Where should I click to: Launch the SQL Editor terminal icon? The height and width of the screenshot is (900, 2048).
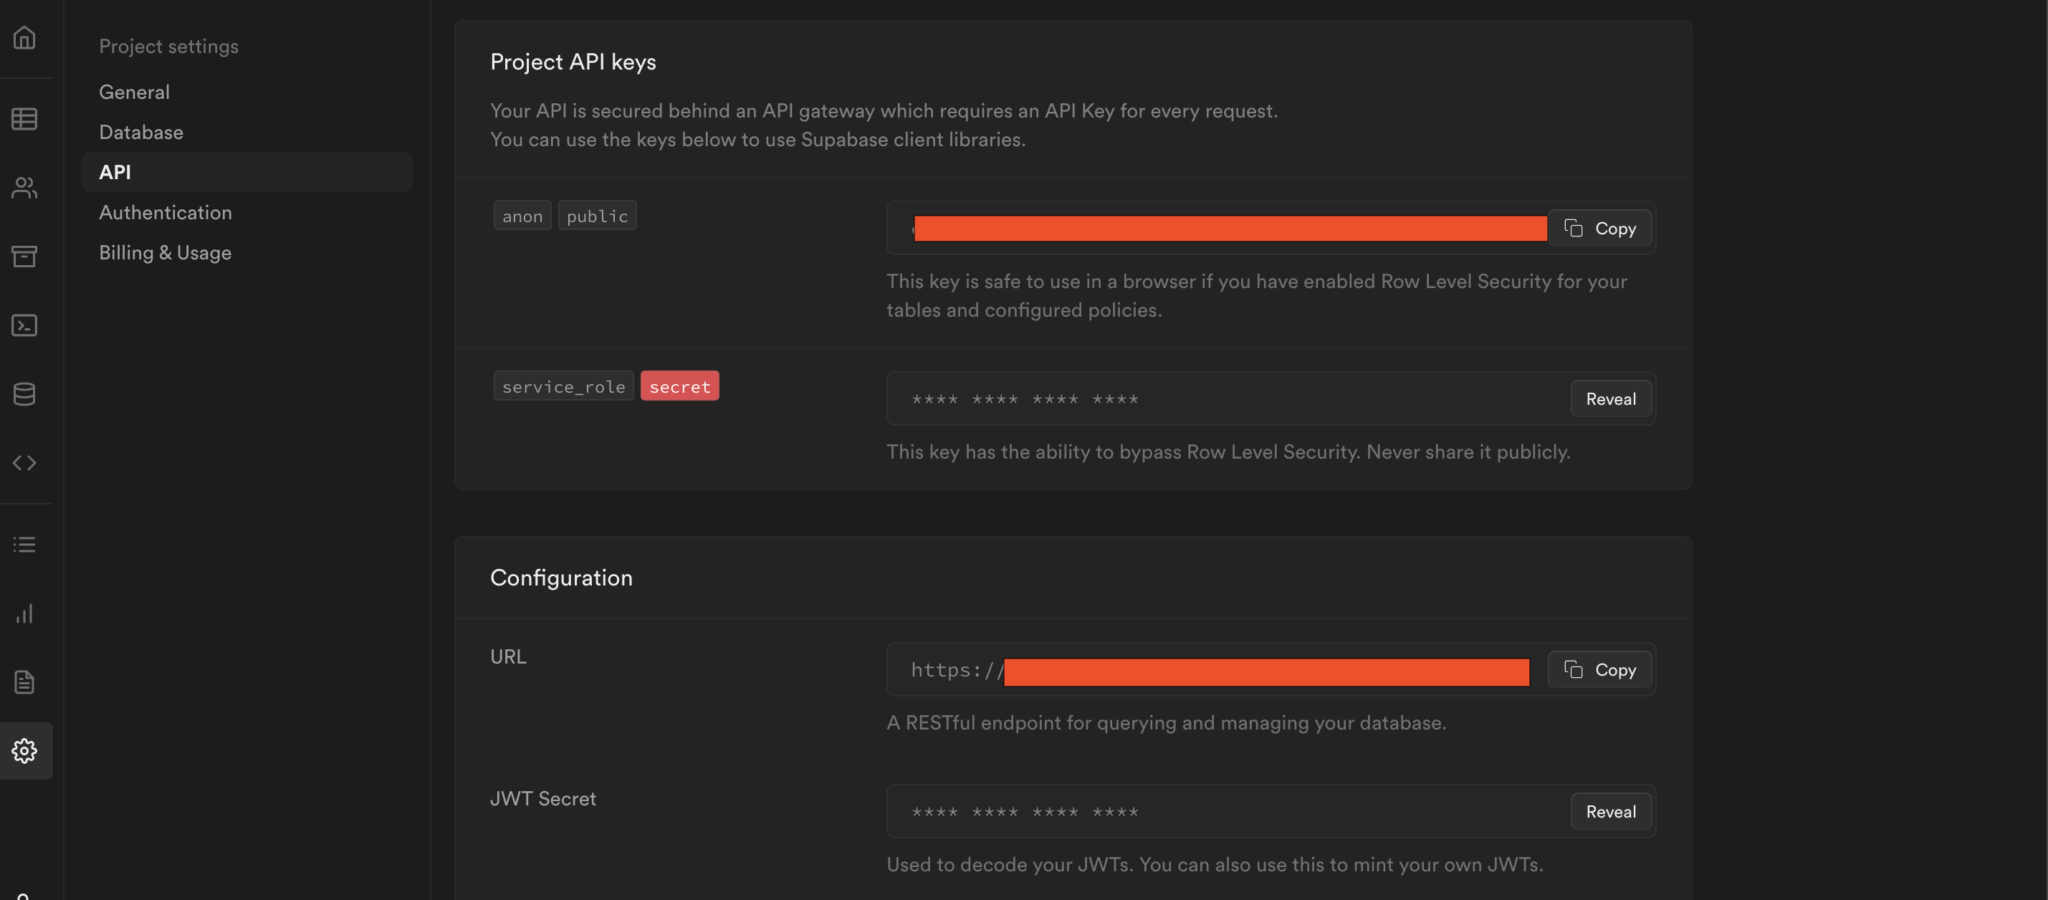click(25, 325)
